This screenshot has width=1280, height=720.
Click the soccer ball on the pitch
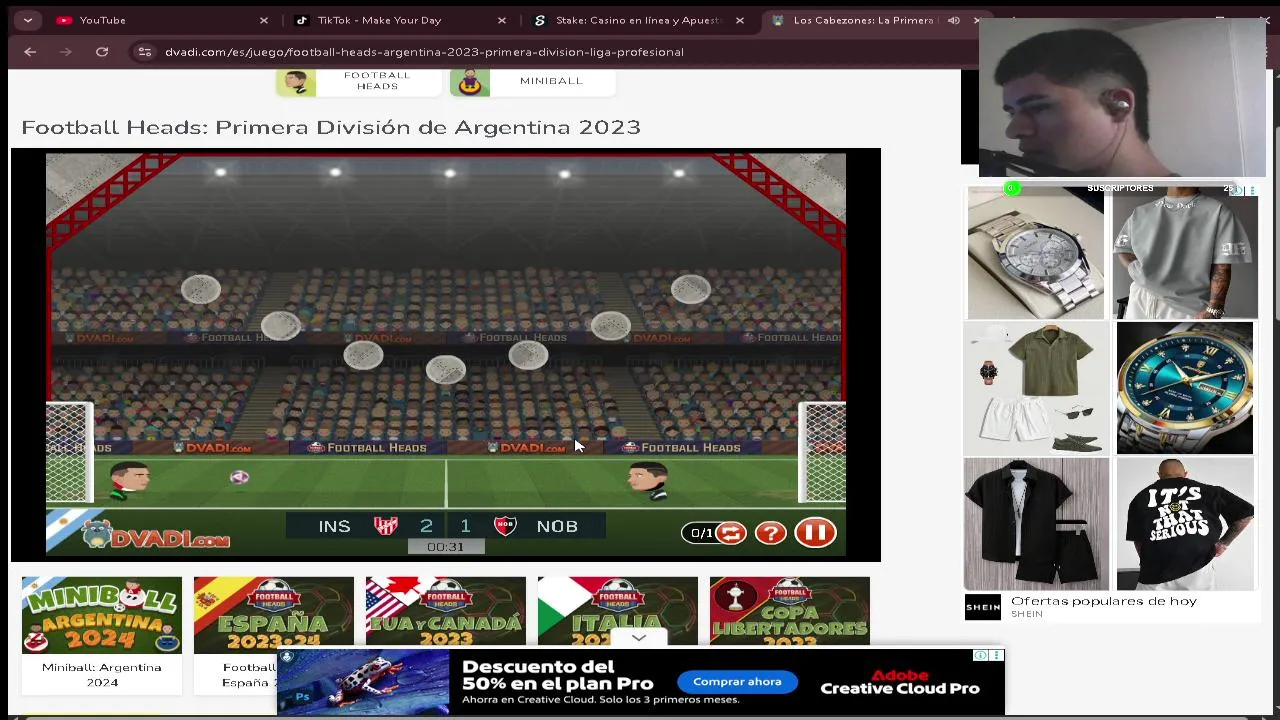239,477
